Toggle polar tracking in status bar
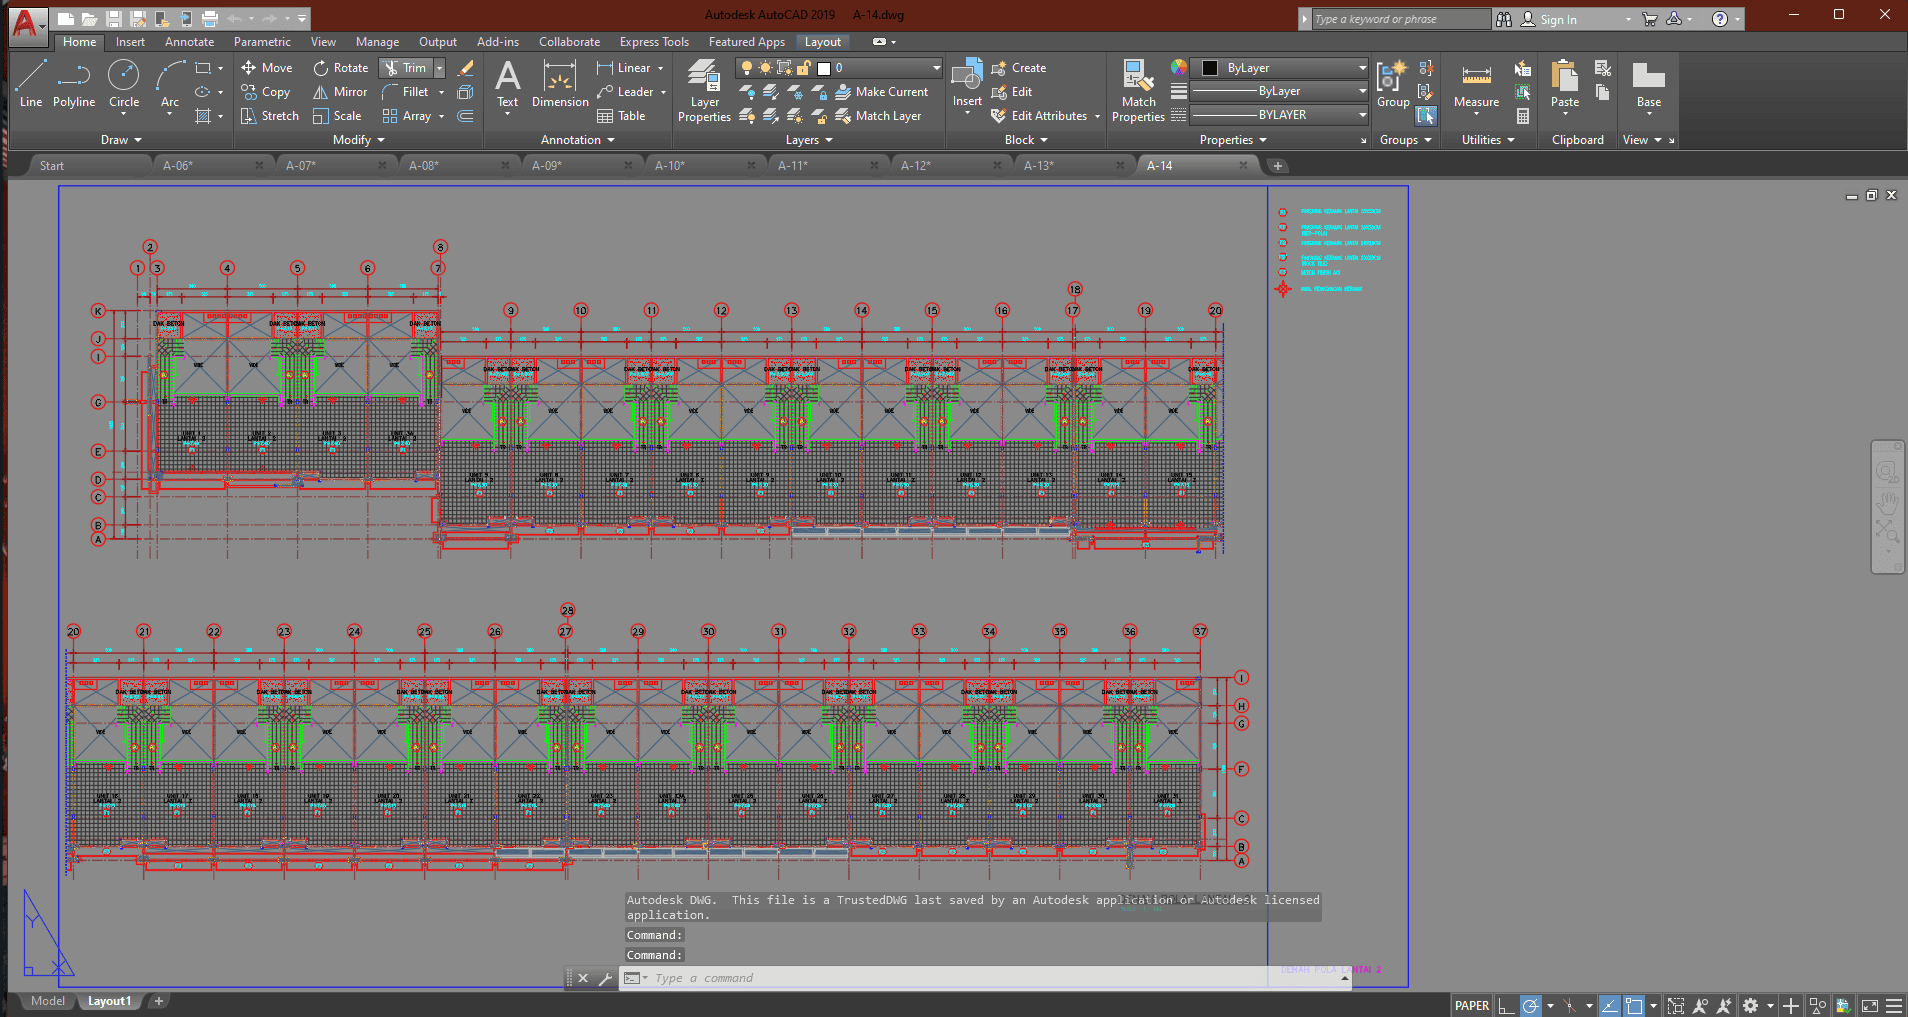The width and height of the screenshot is (1908, 1017). (x=1530, y=1006)
